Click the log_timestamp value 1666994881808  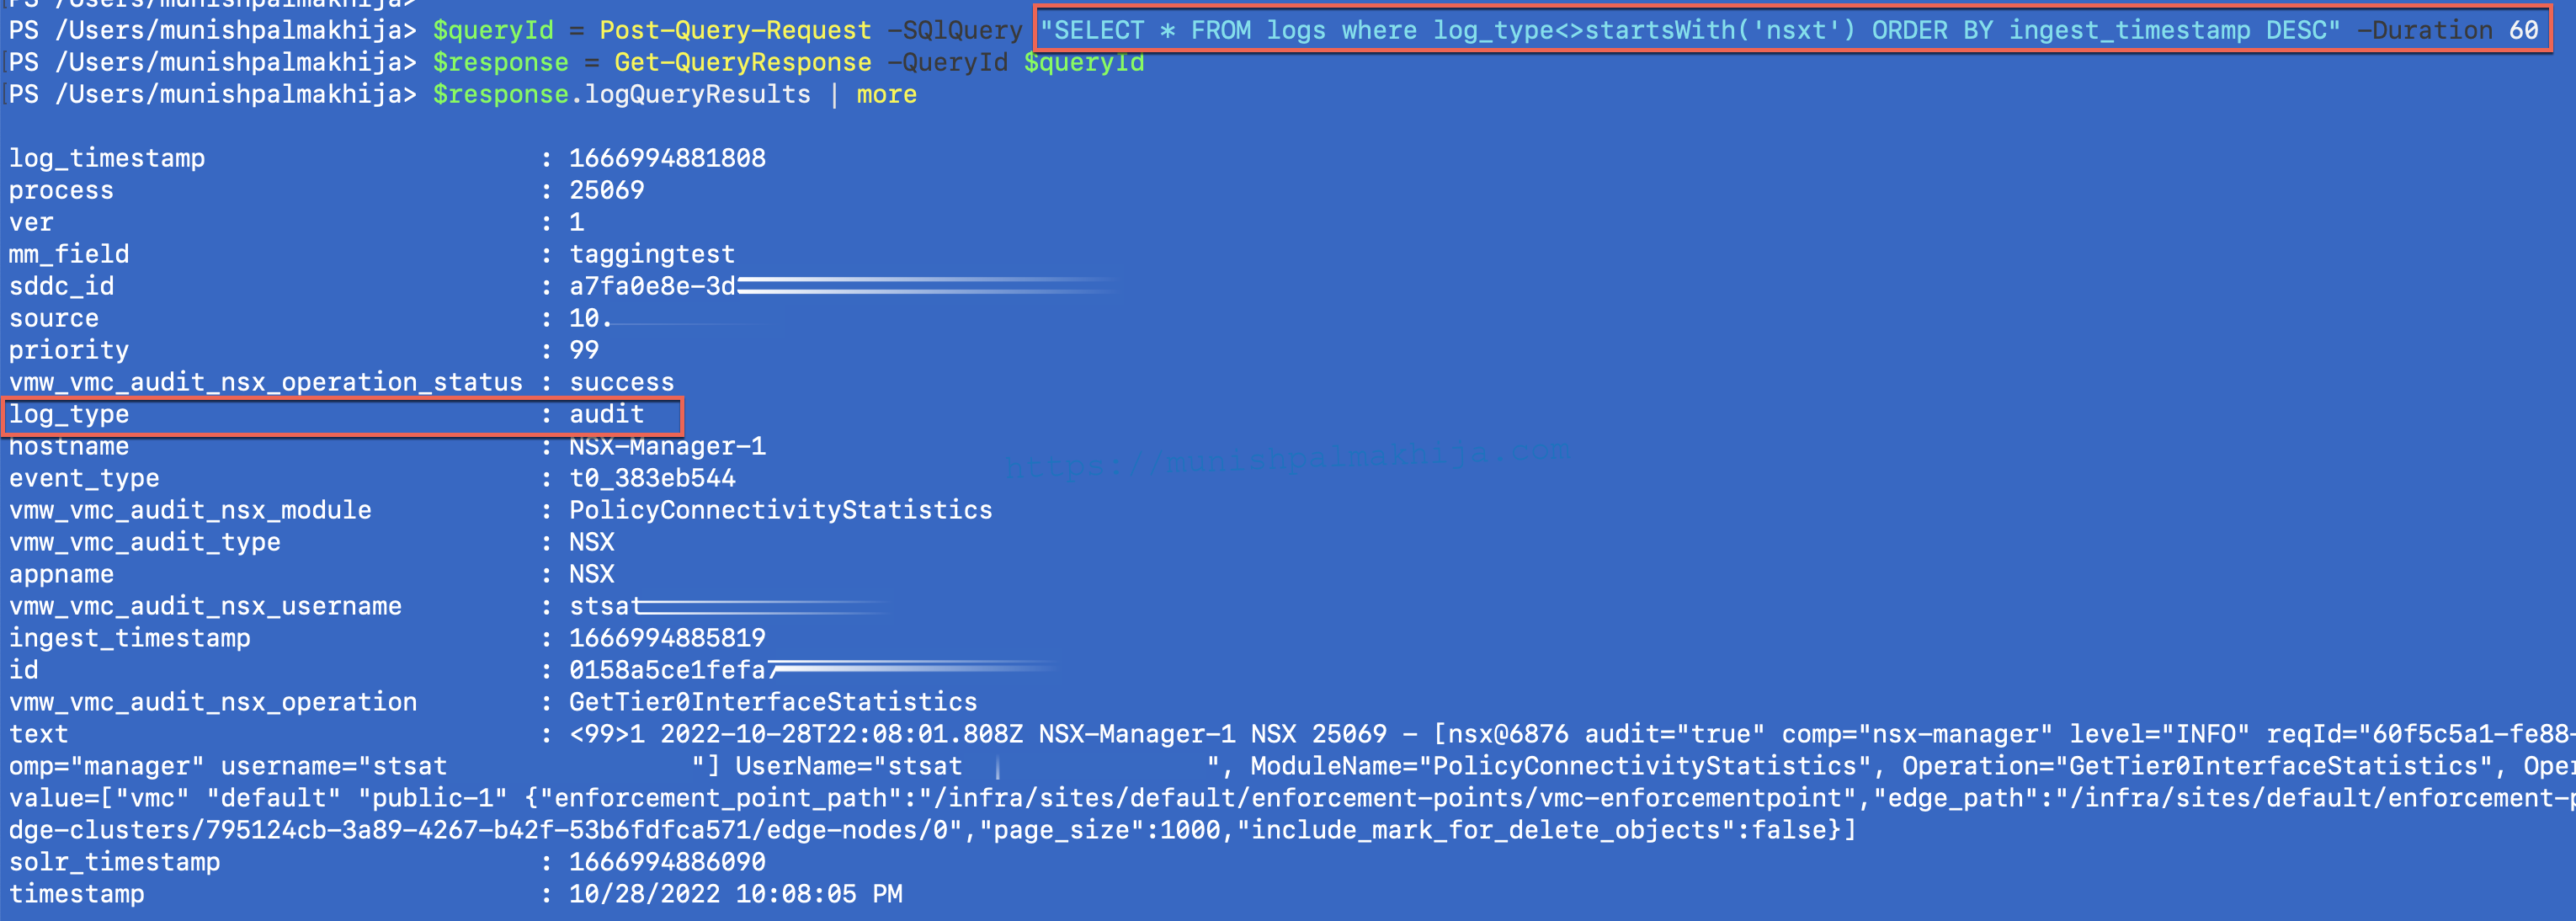667,159
